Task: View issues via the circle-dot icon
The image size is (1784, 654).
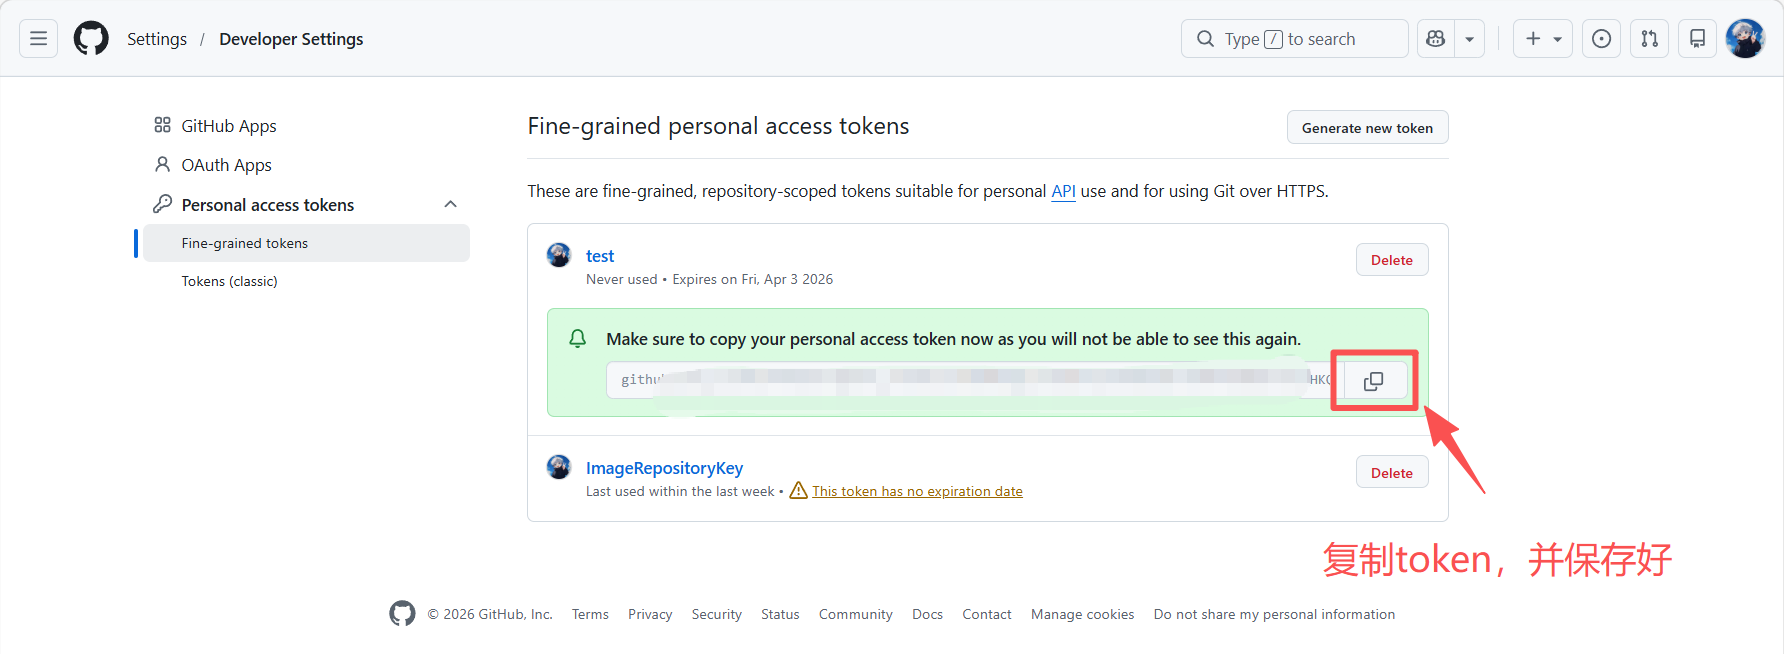Action: pos(1601,39)
